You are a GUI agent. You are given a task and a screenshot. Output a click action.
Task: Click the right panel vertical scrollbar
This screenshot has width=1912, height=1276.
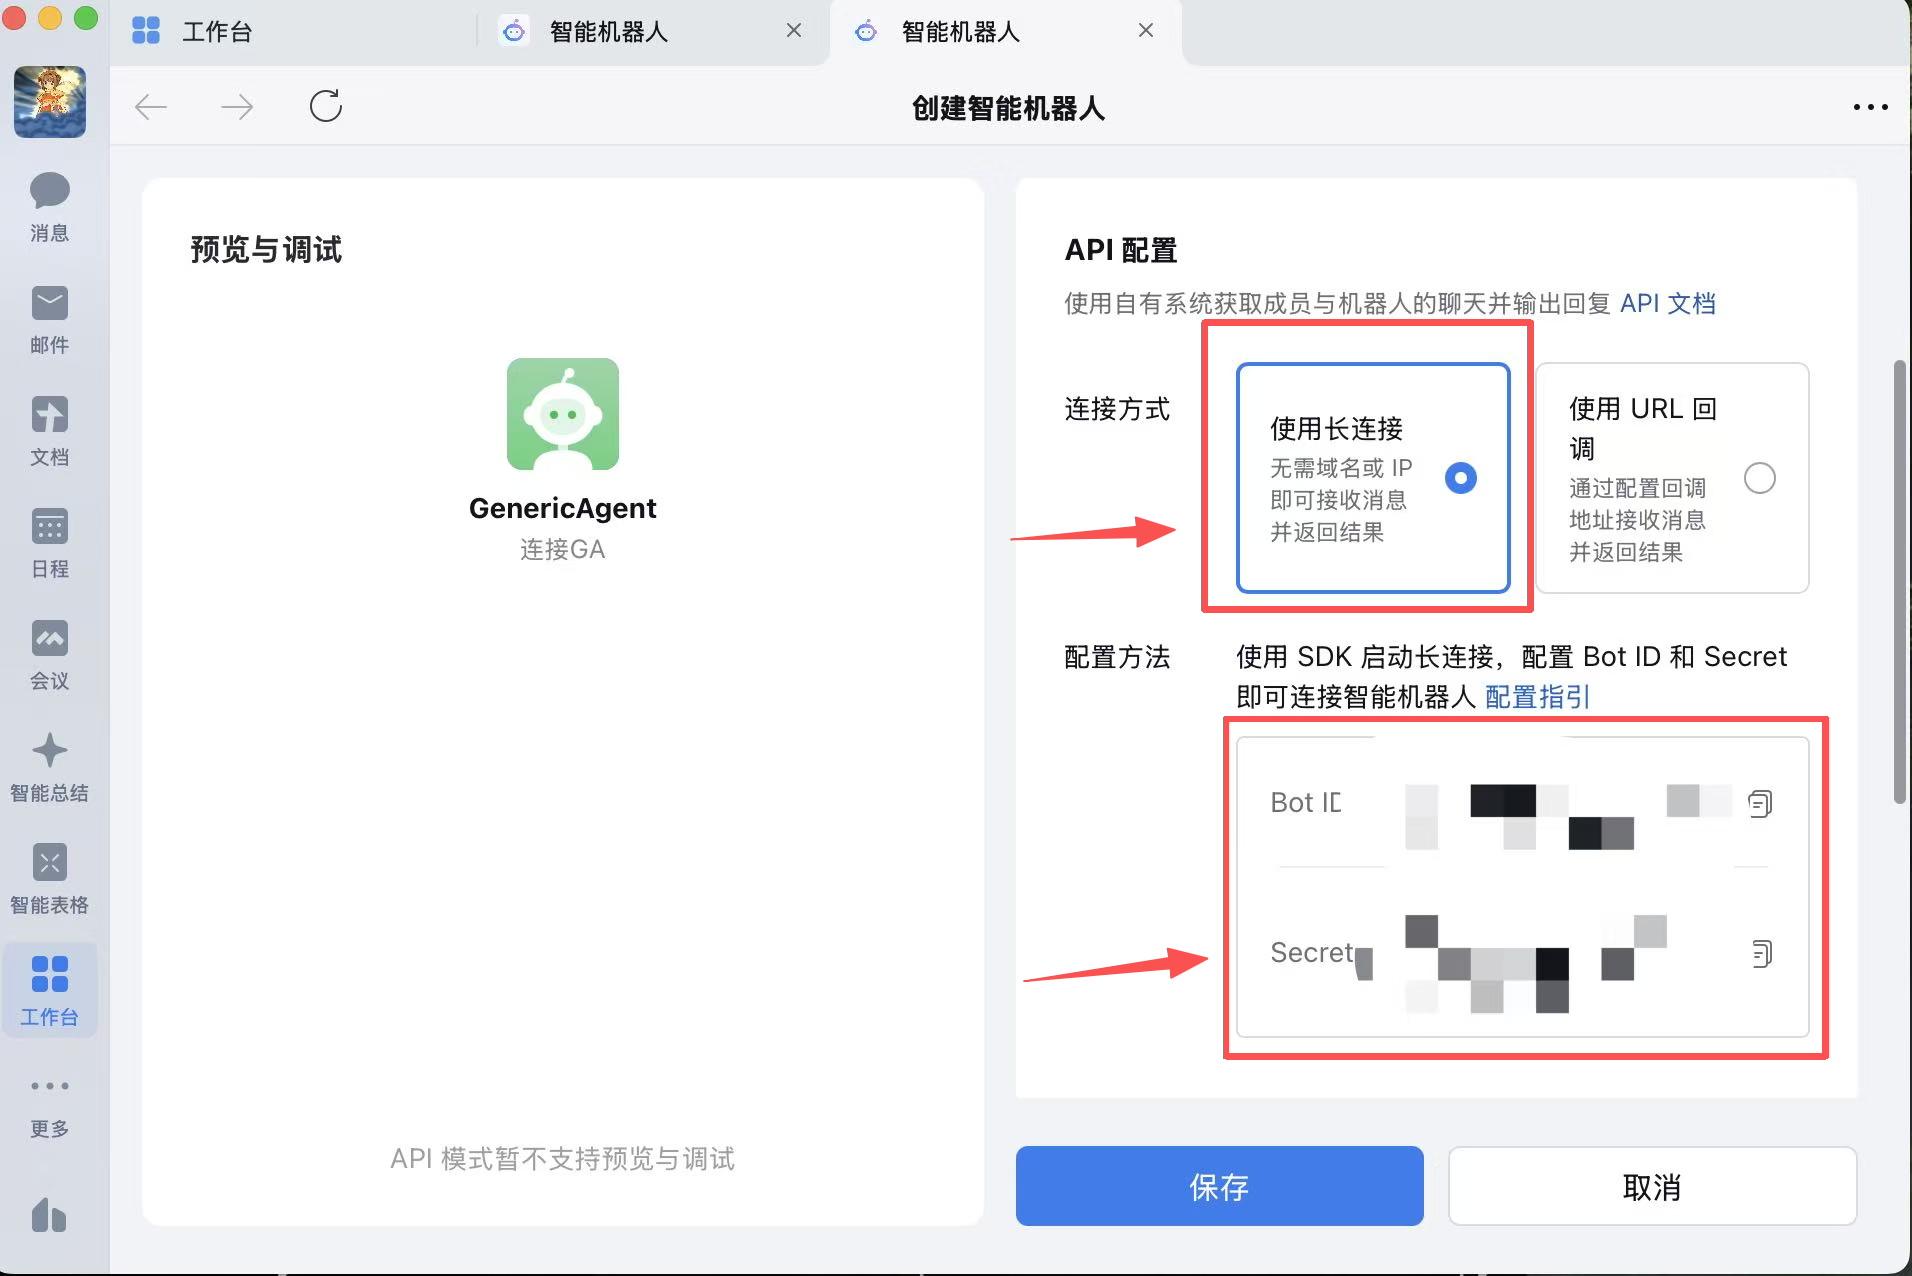point(1899,580)
